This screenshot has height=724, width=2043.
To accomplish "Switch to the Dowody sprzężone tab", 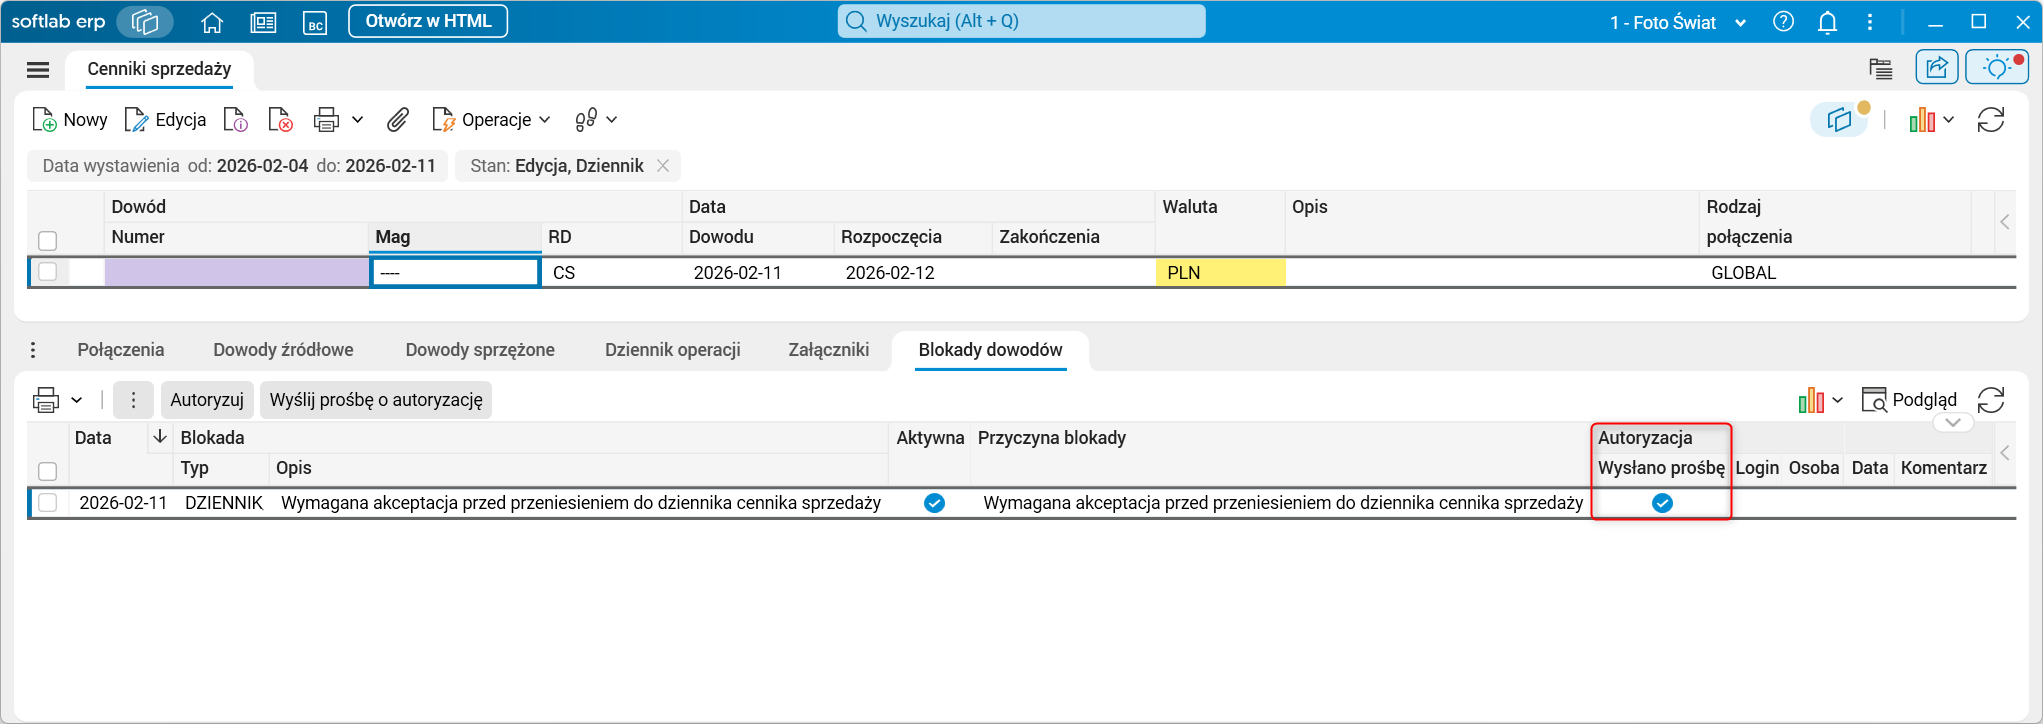I will point(480,350).
